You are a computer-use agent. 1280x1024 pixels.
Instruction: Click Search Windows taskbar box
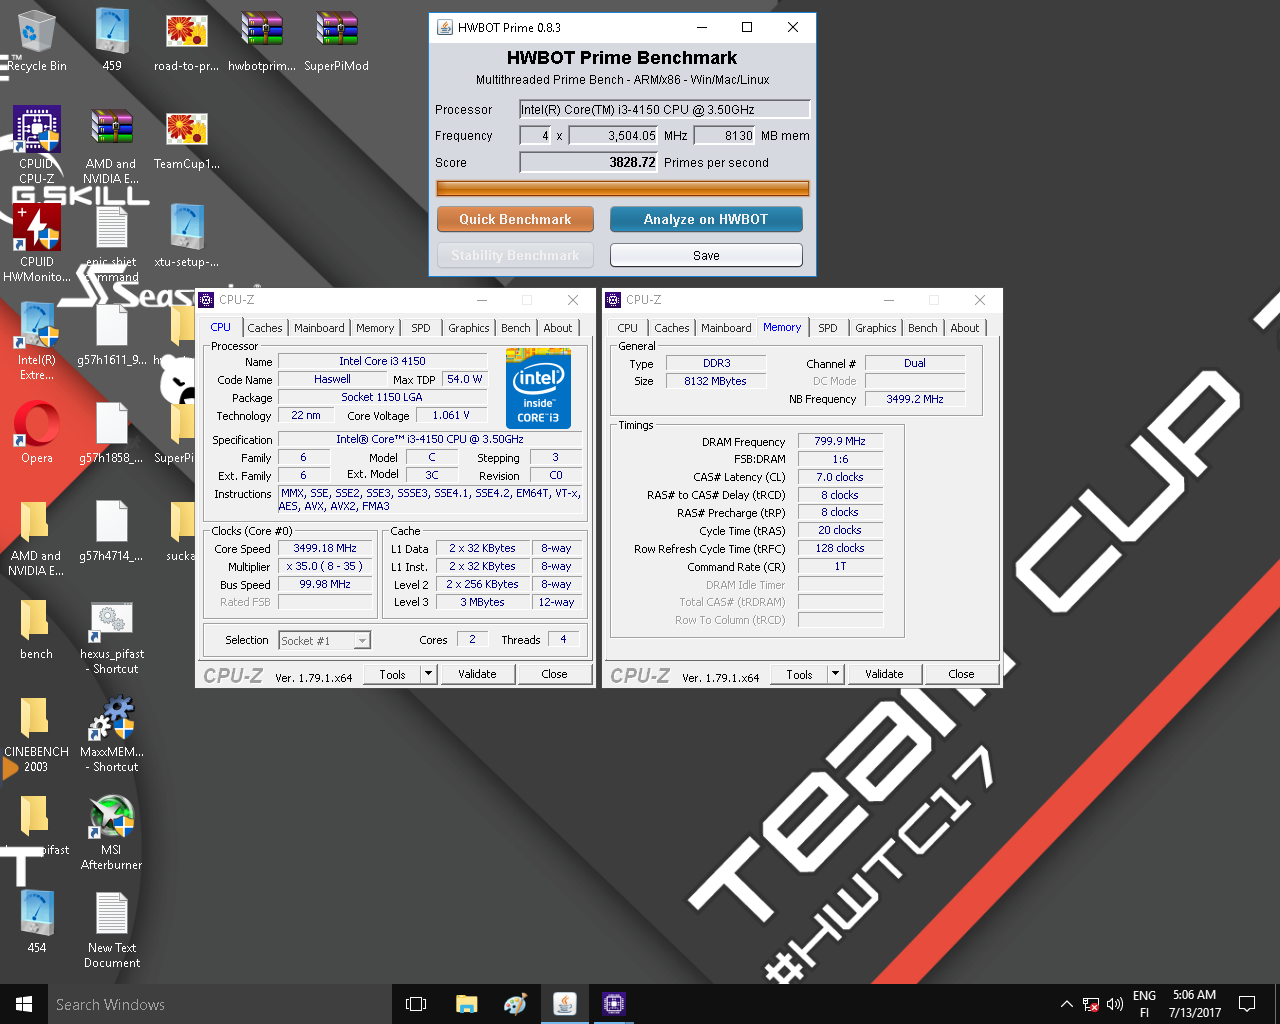point(219,1004)
